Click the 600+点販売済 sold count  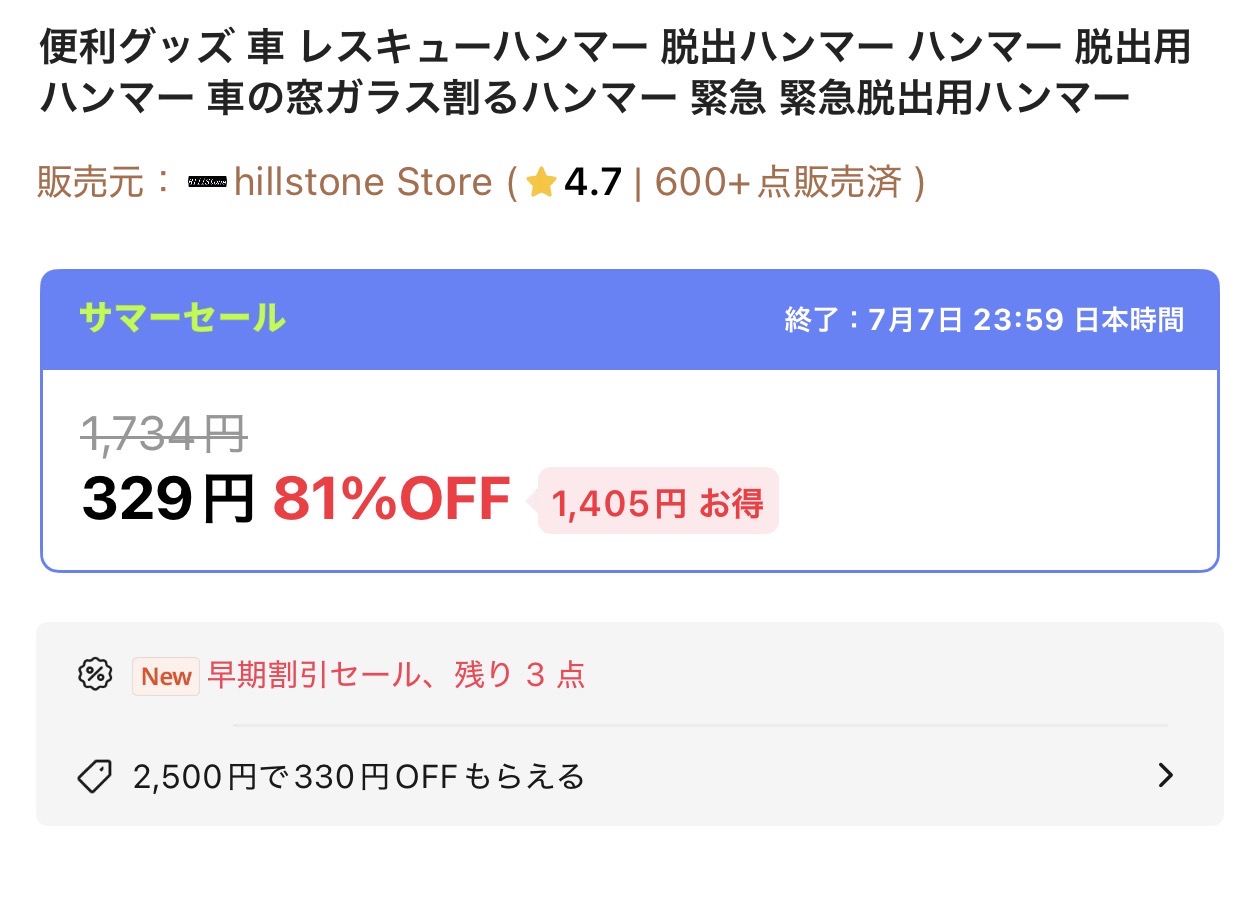point(779,183)
